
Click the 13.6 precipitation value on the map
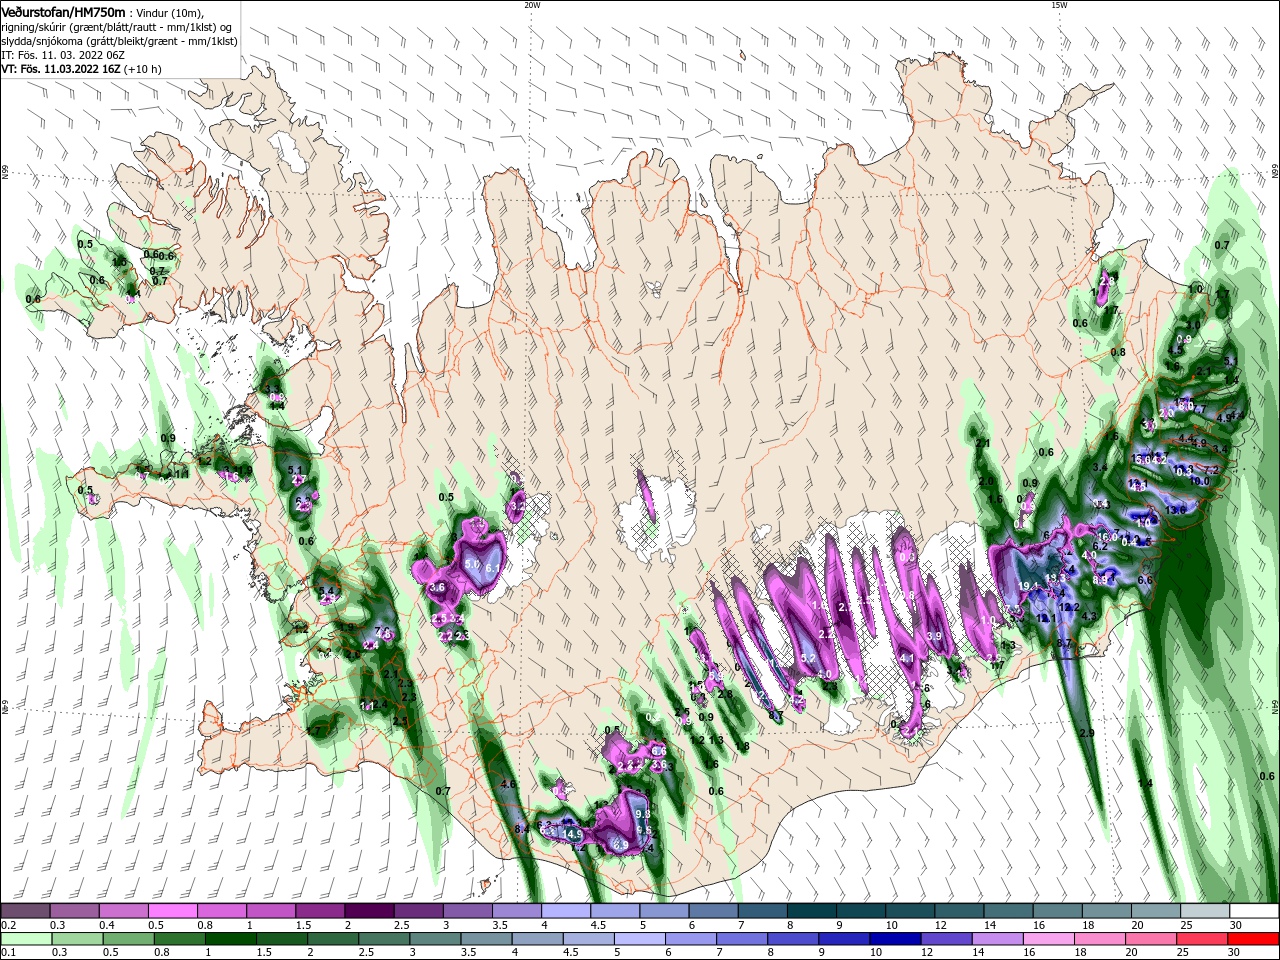tap(1176, 510)
